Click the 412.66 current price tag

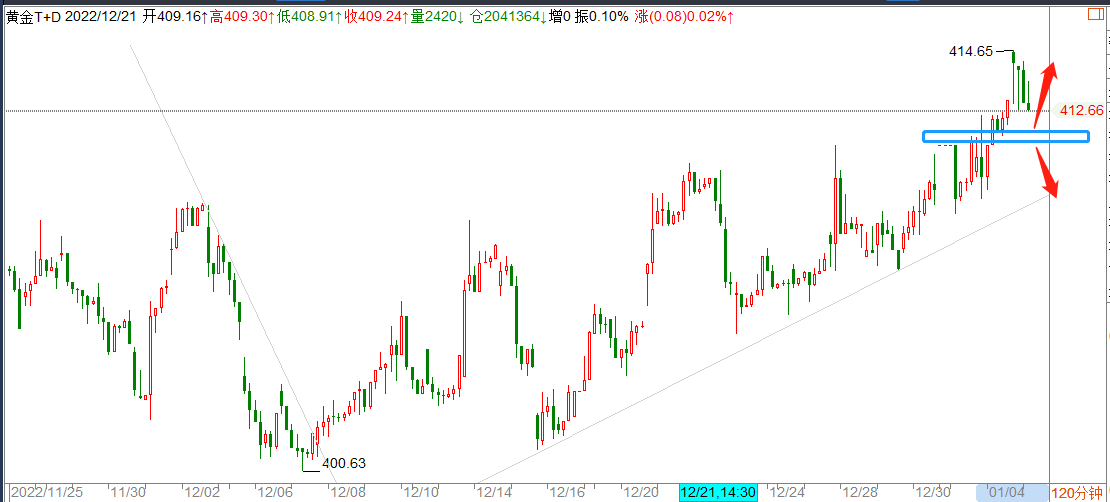coord(1080,110)
